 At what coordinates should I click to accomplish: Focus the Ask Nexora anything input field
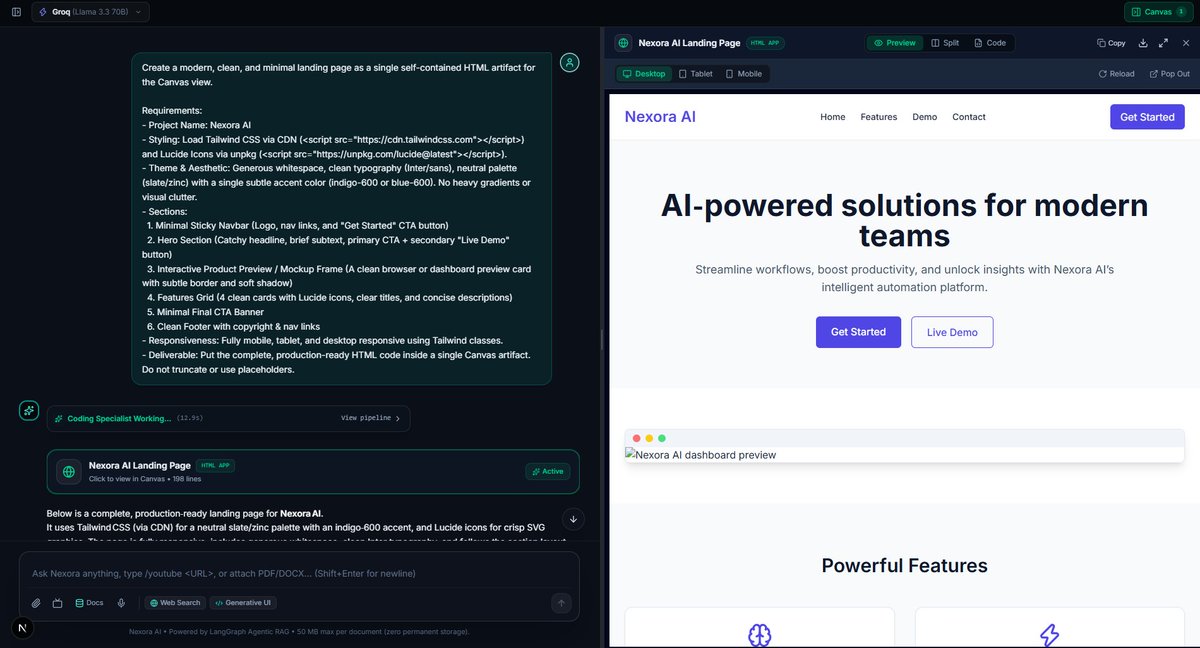(300, 573)
